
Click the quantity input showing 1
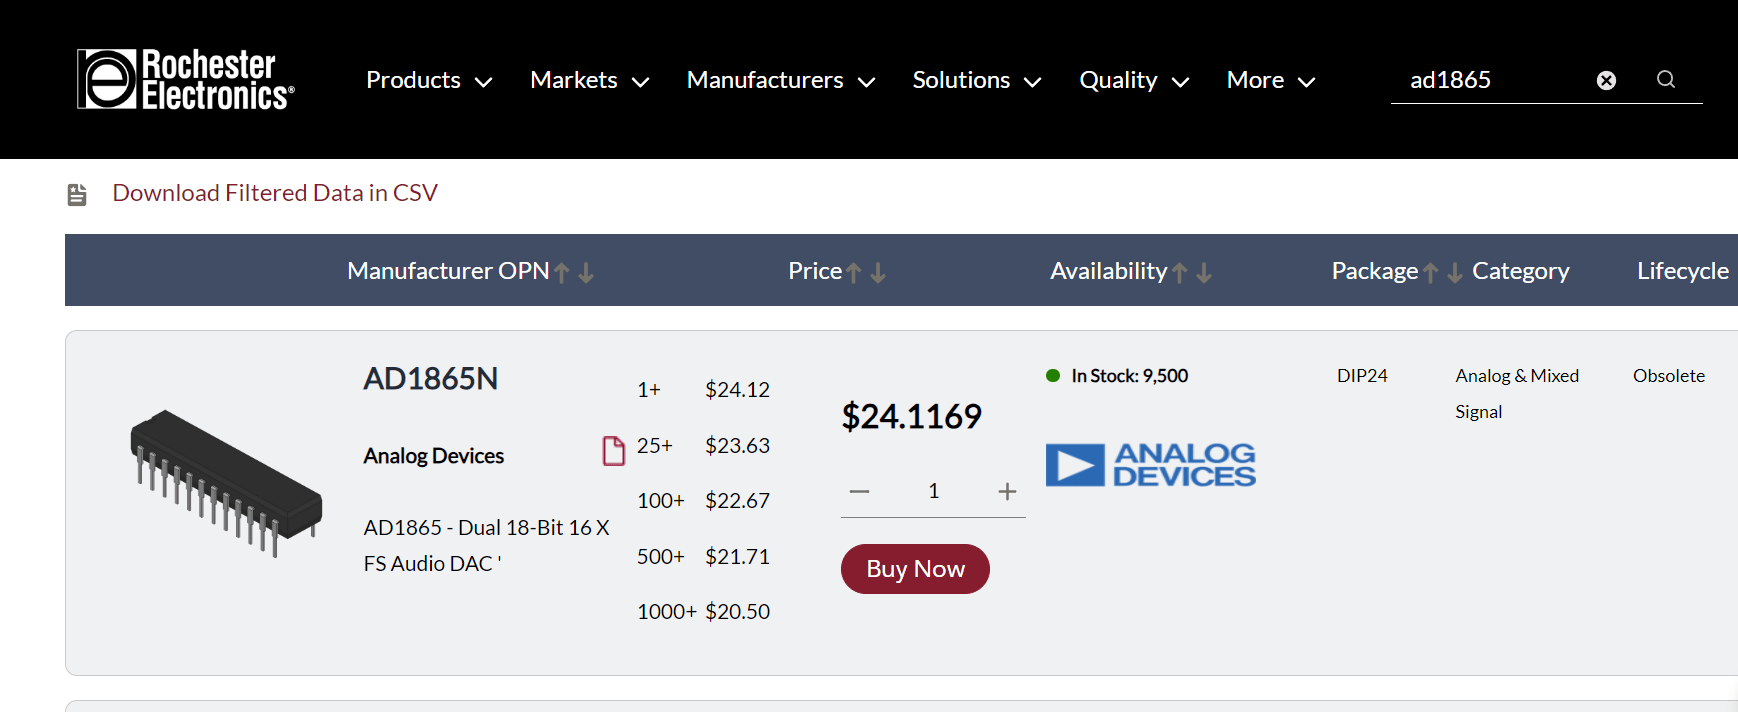pyautogui.click(x=933, y=491)
